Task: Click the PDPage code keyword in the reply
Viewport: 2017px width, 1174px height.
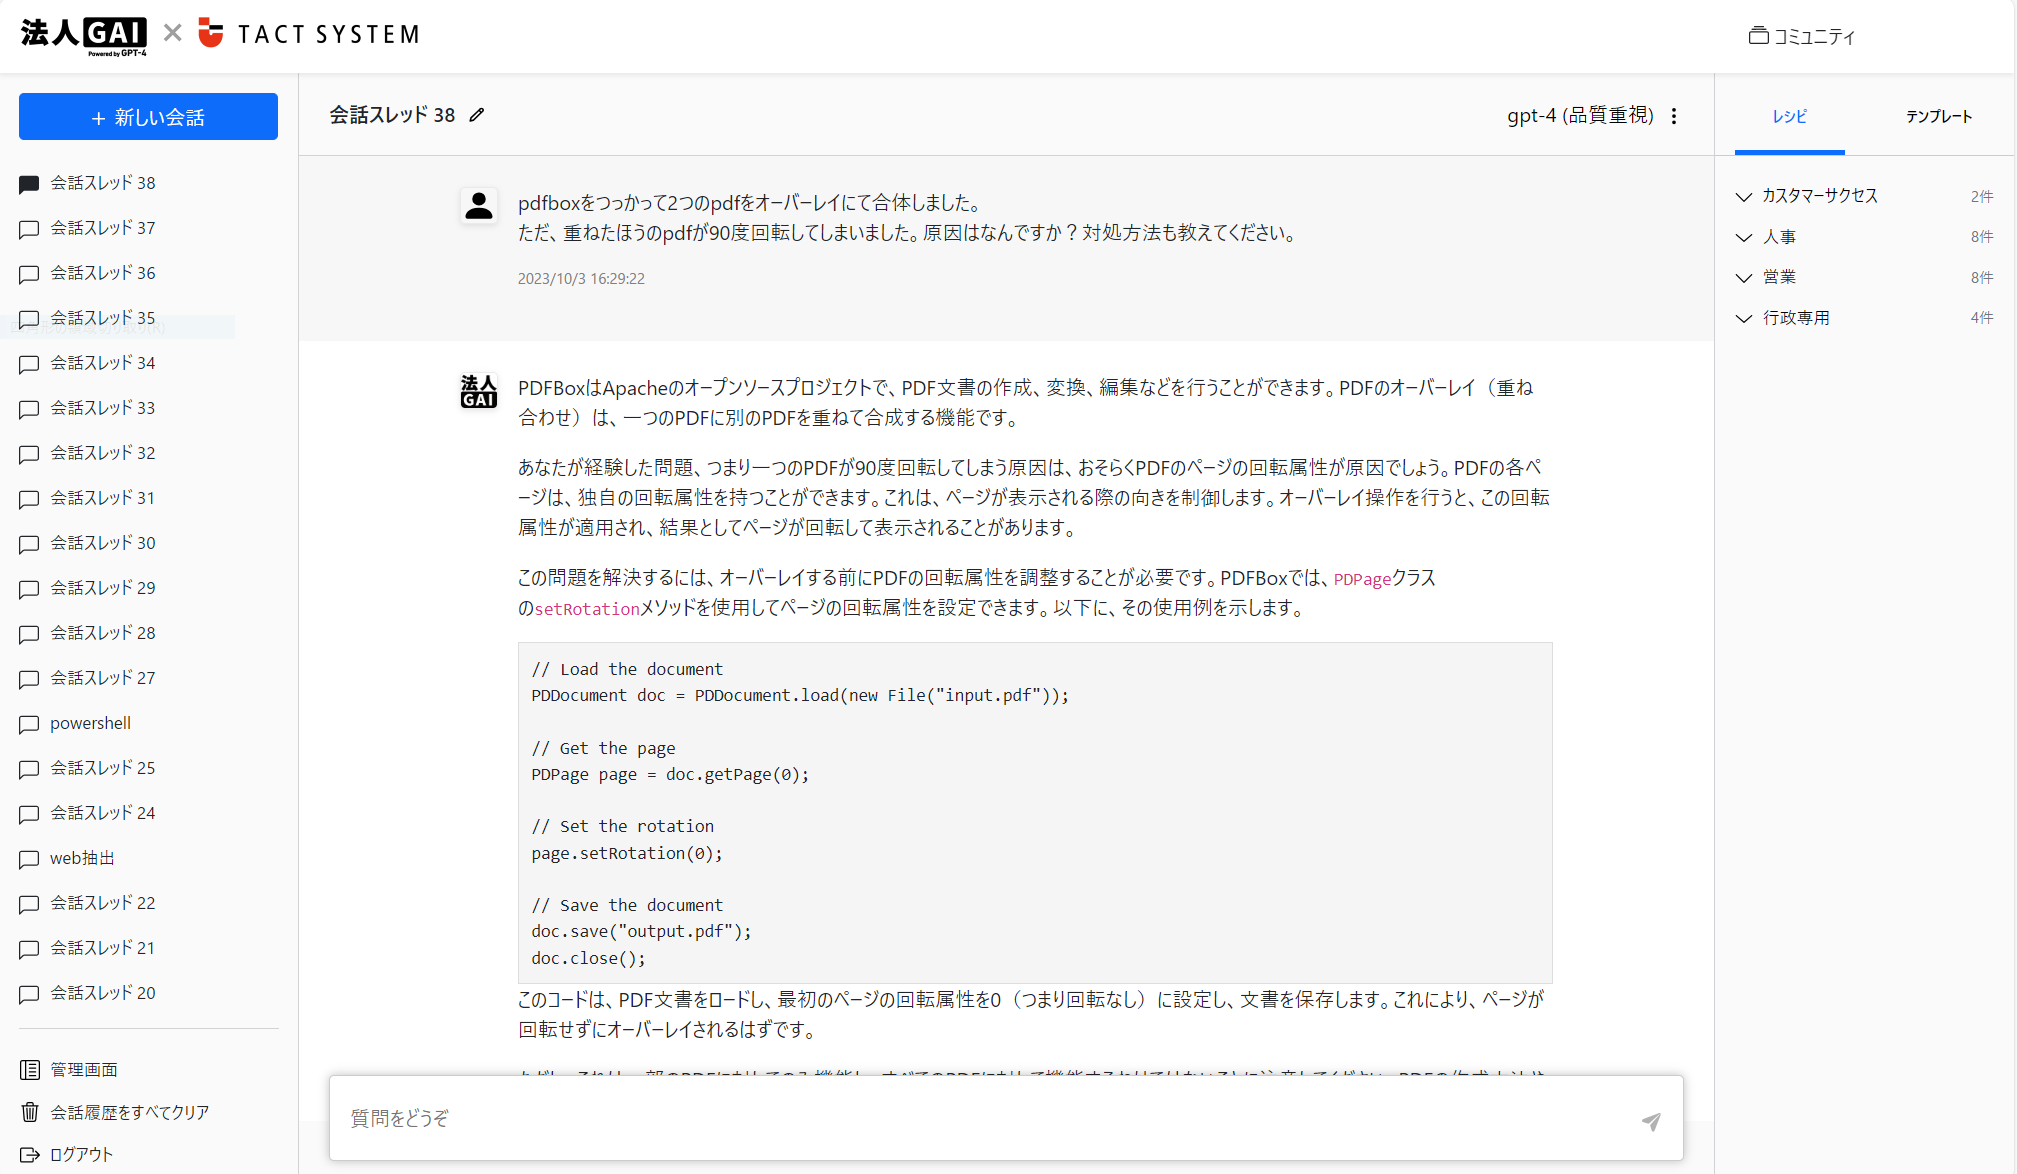Action: (1362, 579)
